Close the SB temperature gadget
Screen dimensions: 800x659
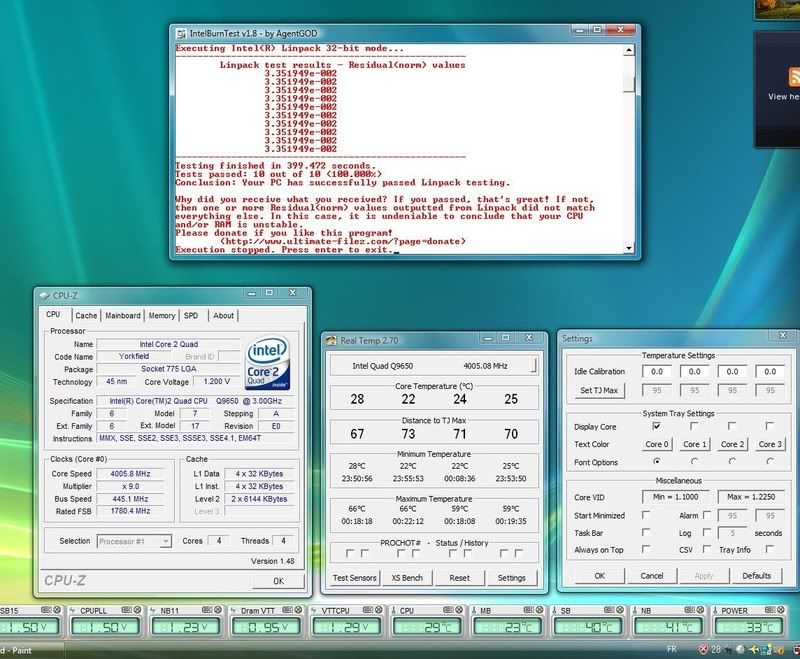(619, 610)
